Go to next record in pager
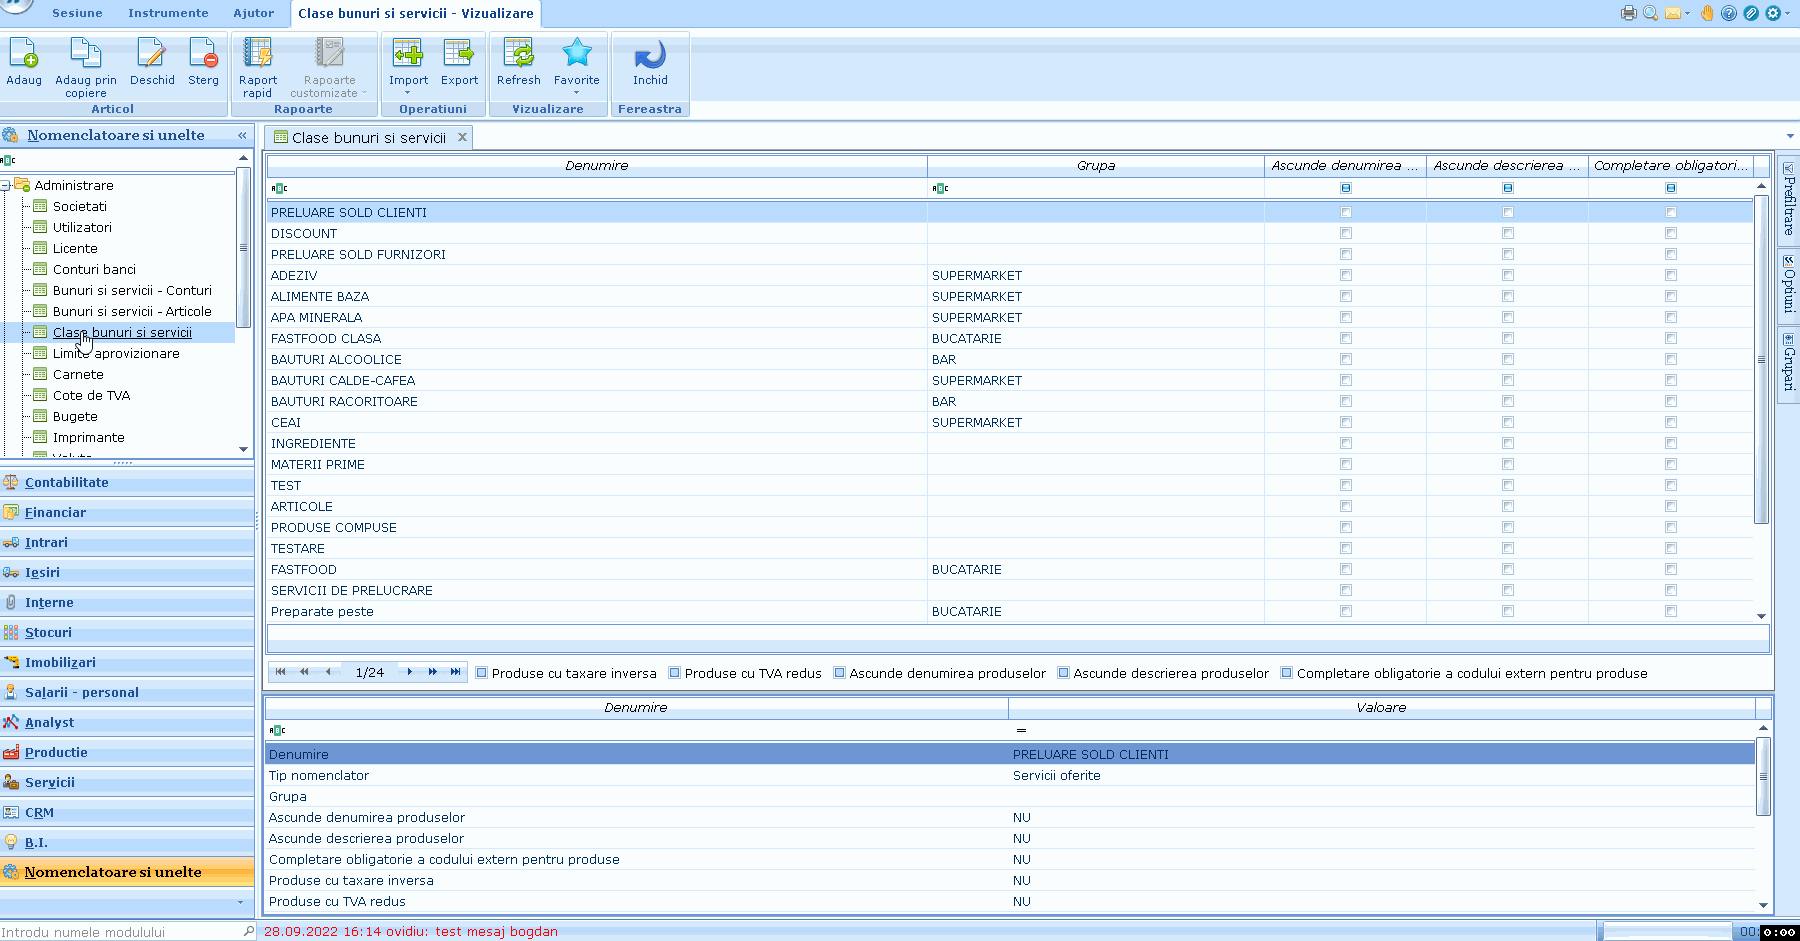Screen dimensions: 1800x941 (x=410, y=672)
